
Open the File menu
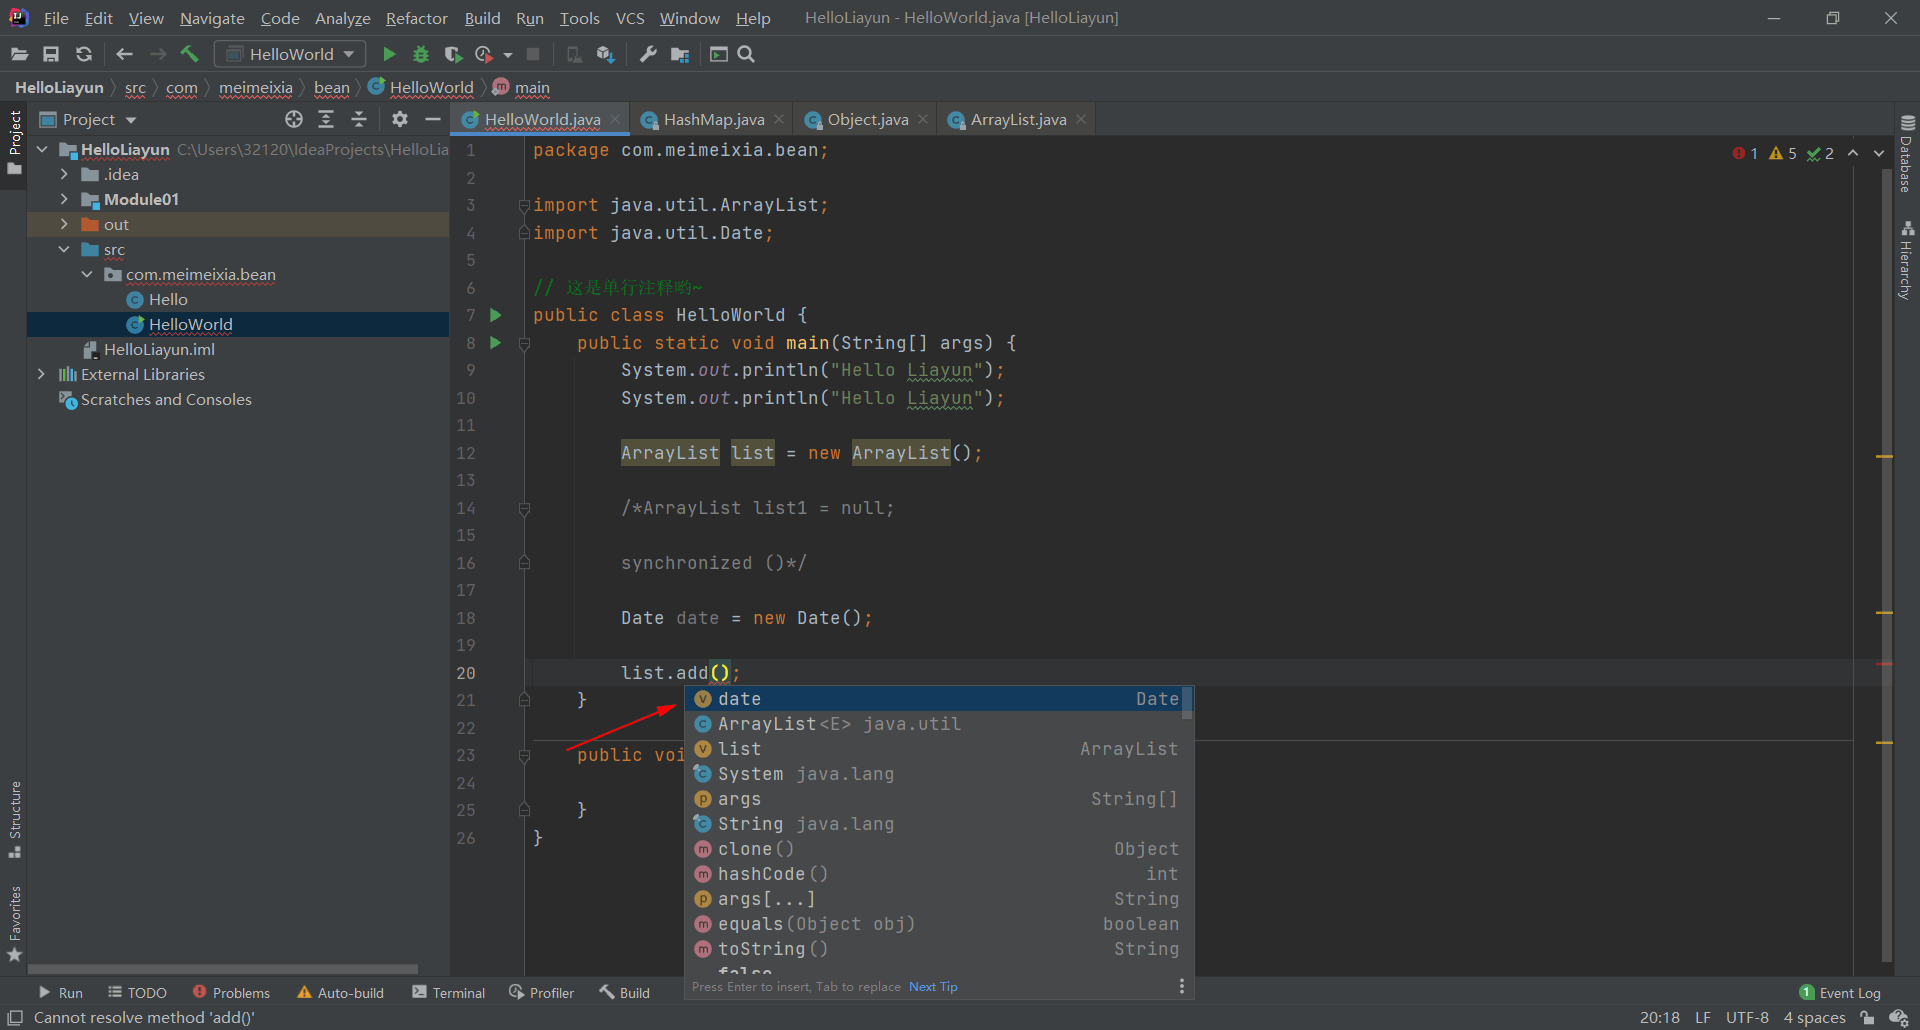pos(56,18)
